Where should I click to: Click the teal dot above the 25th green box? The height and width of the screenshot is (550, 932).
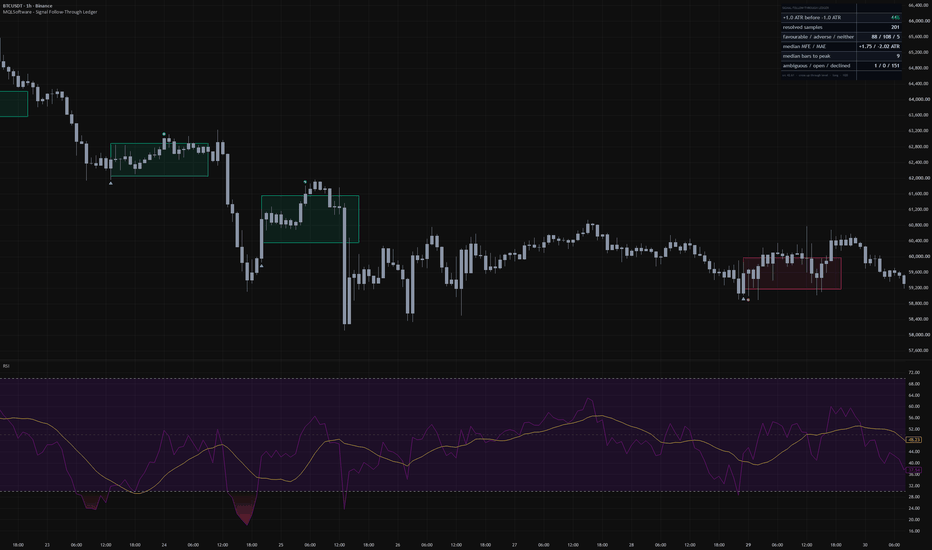(306, 182)
